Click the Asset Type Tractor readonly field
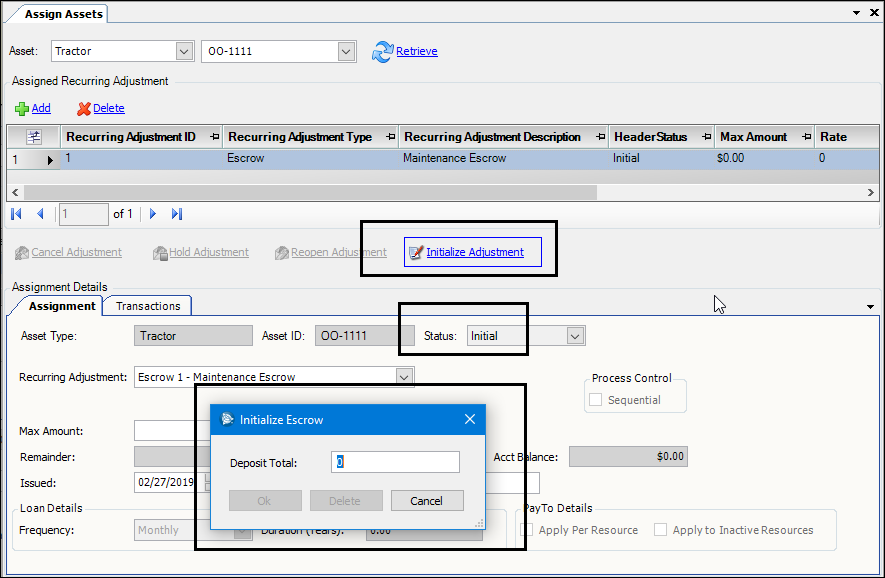Screen dimensions: 885x578 193,336
